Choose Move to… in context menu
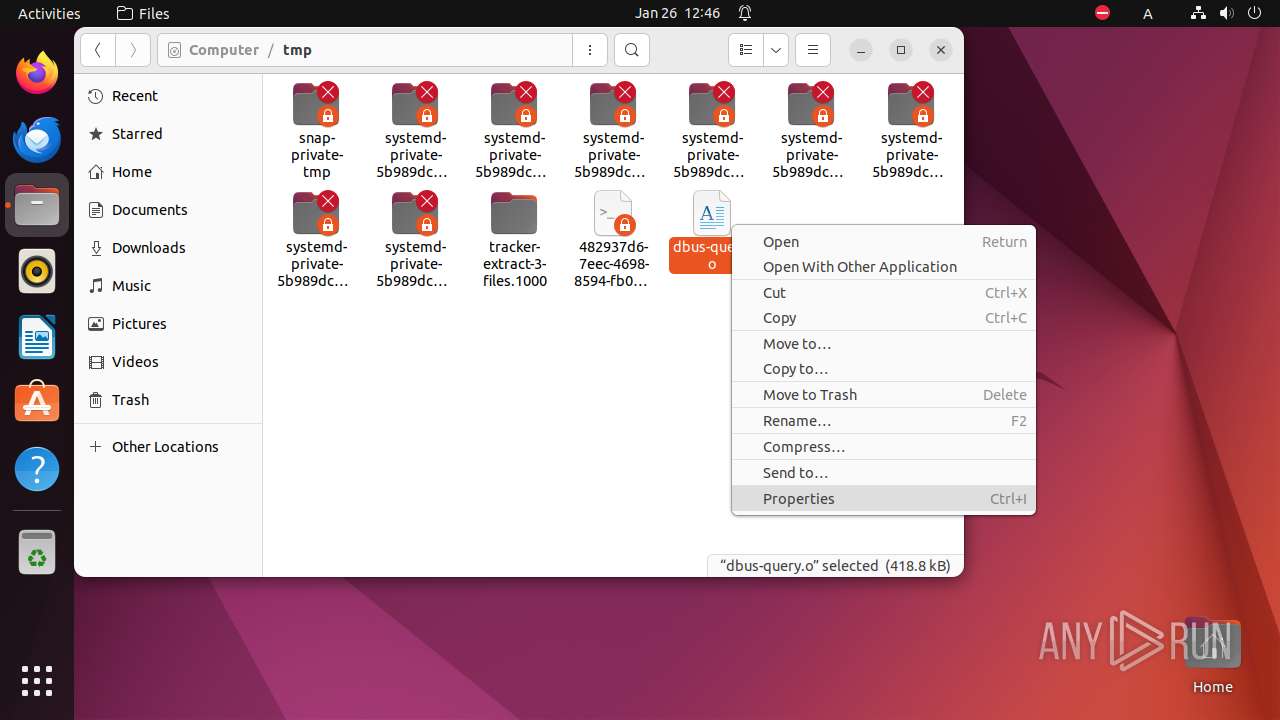This screenshot has width=1280, height=720. coord(884,344)
